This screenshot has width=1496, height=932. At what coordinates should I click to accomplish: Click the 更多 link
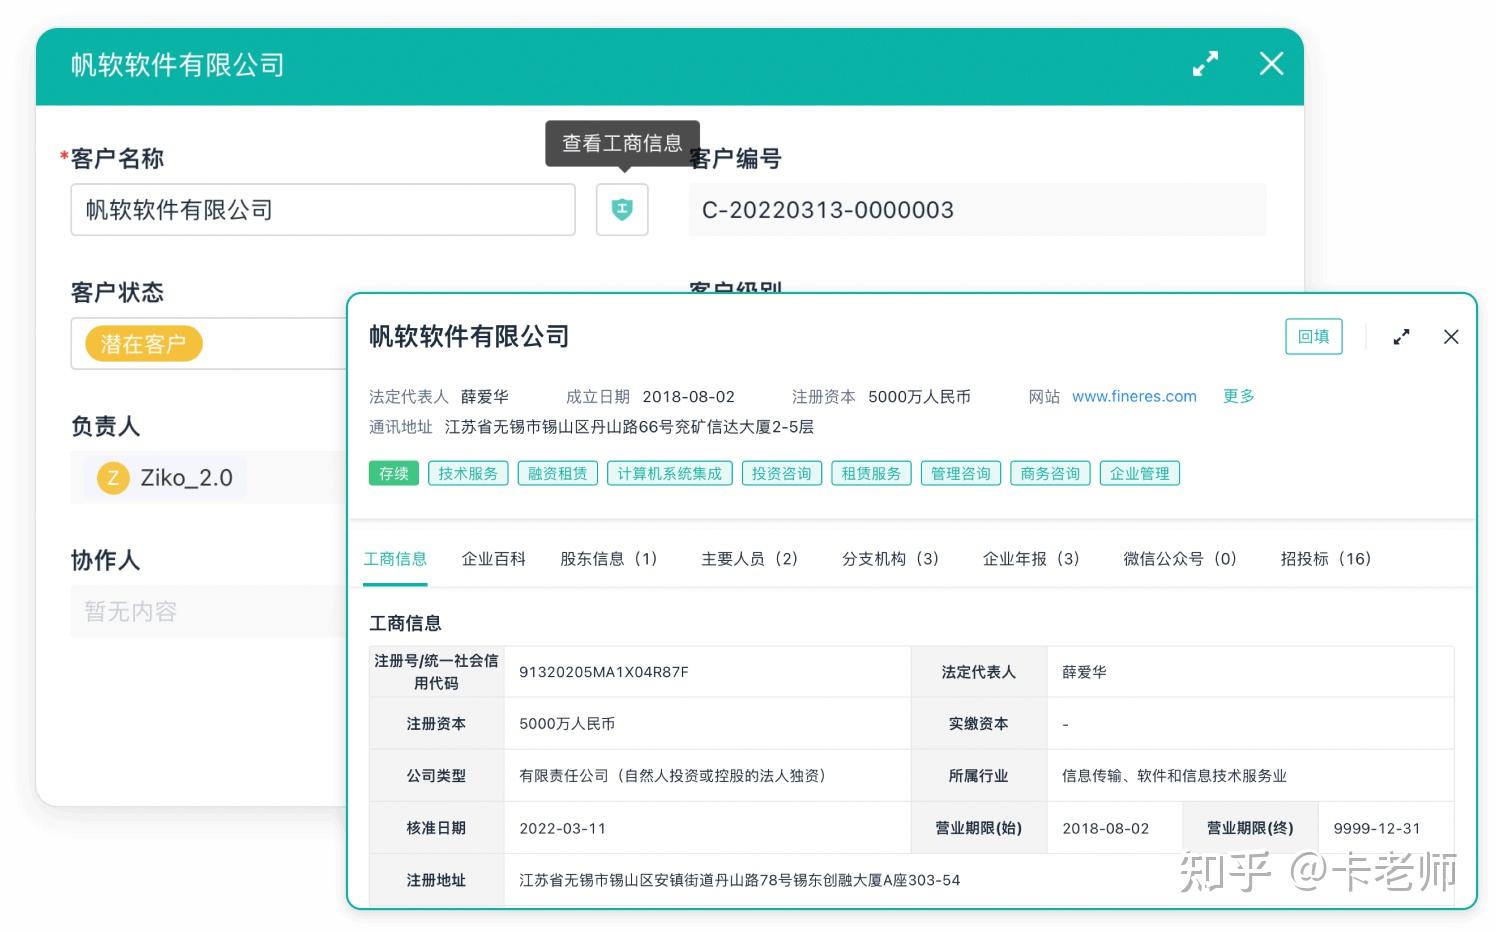tap(1238, 396)
